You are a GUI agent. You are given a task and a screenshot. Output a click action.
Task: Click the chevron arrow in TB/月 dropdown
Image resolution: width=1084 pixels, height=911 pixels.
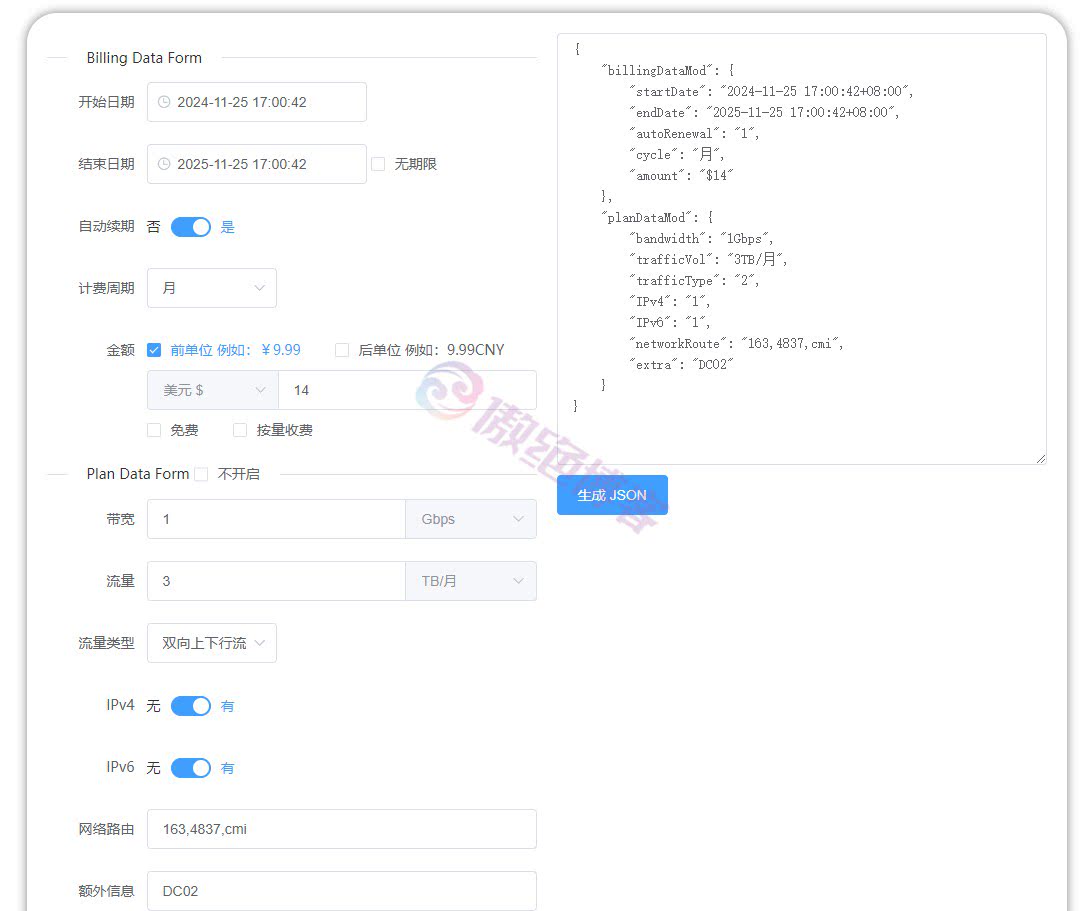click(518, 581)
